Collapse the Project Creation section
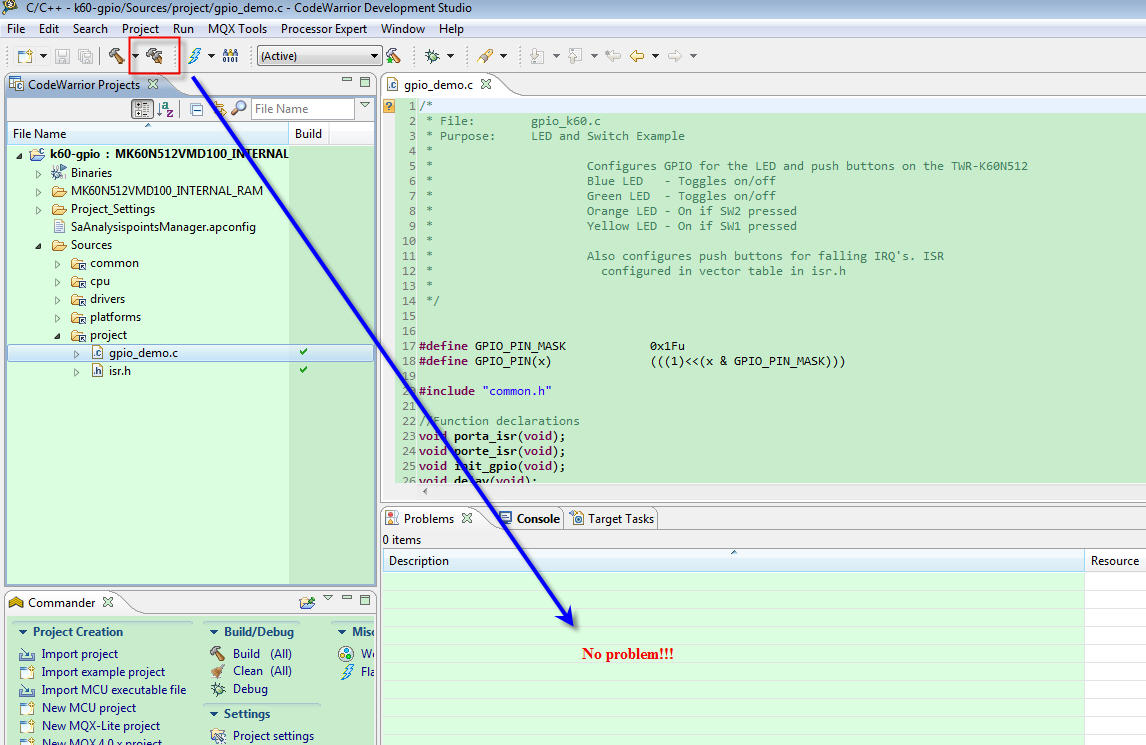This screenshot has width=1146, height=745. point(23,632)
